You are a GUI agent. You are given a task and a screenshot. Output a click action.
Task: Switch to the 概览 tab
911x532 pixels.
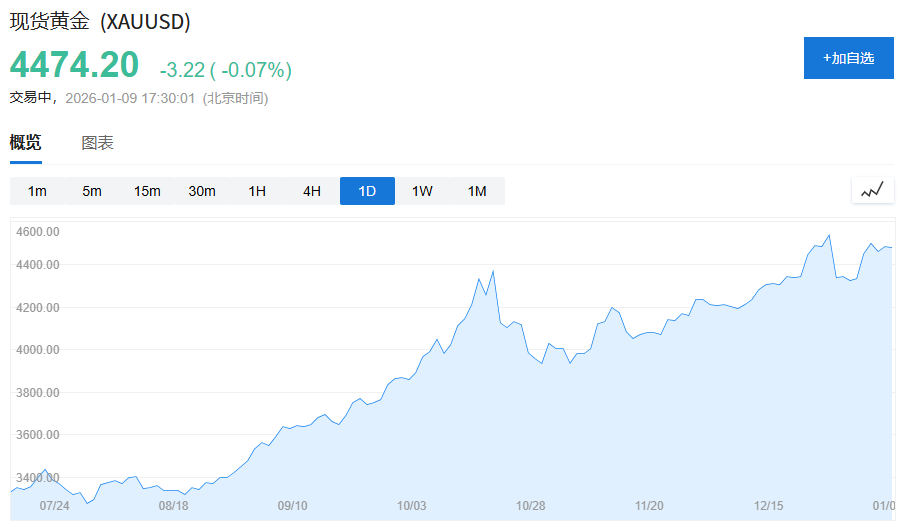click(26, 143)
